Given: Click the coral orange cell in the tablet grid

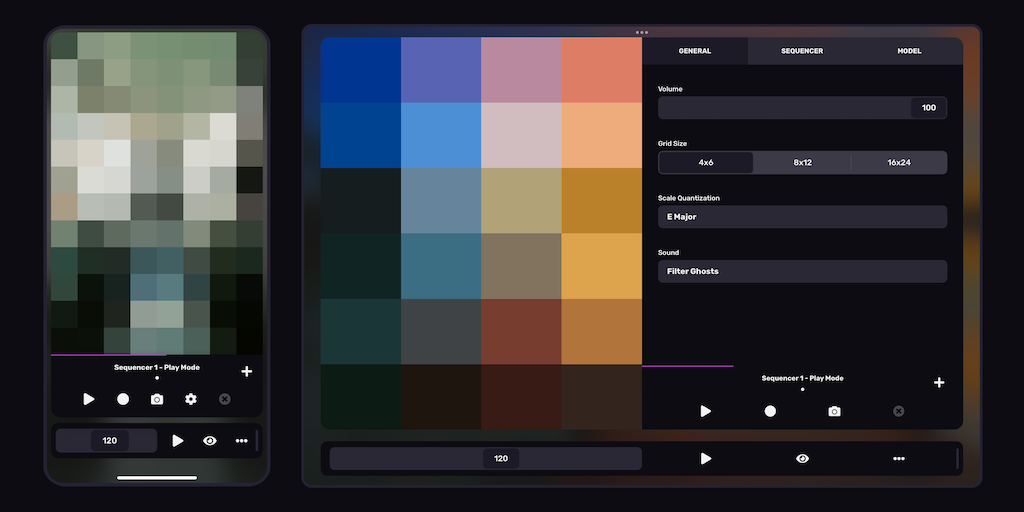Looking at the screenshot, I should tap(601, 70).
